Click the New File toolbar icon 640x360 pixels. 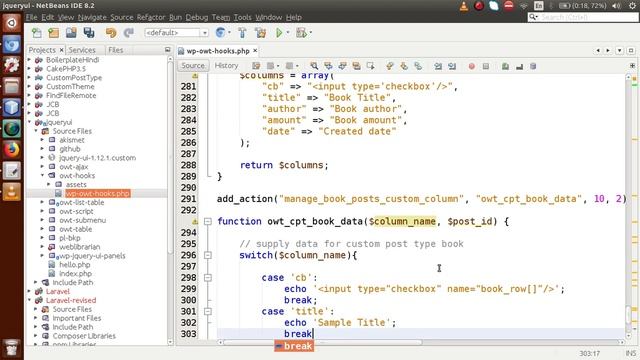[x=37, y=33]
